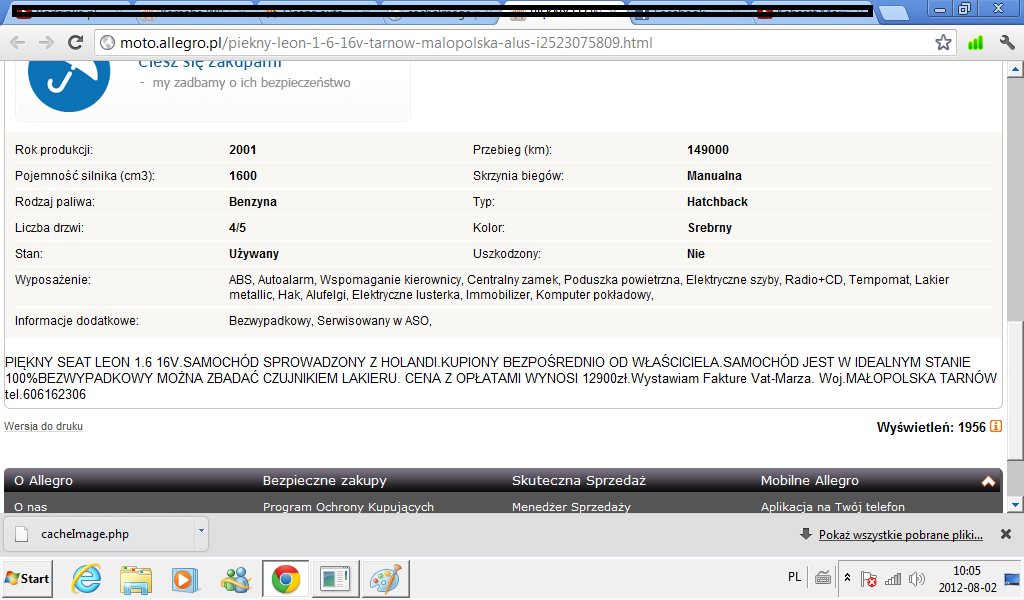
Task: Open the Windows Start menu
Action: (x=27, y=578)
